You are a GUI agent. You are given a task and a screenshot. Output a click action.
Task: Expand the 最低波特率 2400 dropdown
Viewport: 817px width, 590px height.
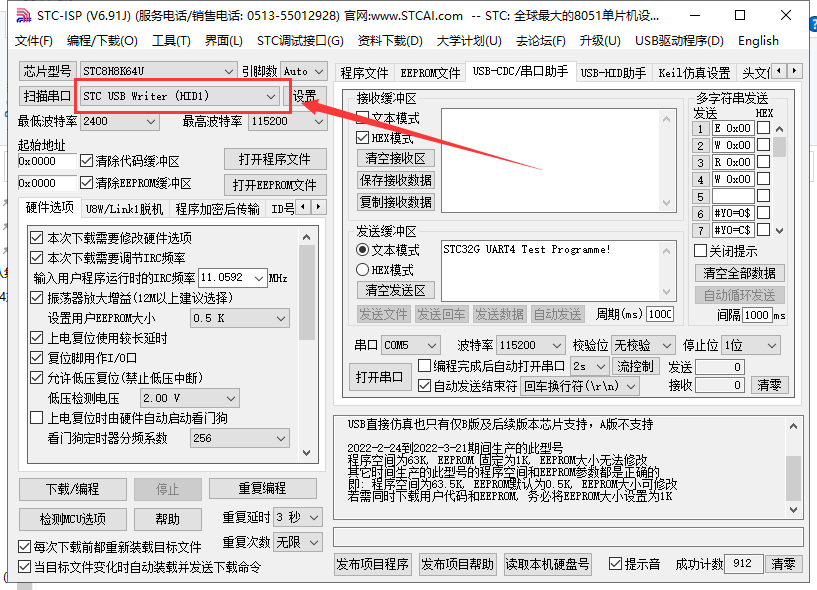point(151,121)
